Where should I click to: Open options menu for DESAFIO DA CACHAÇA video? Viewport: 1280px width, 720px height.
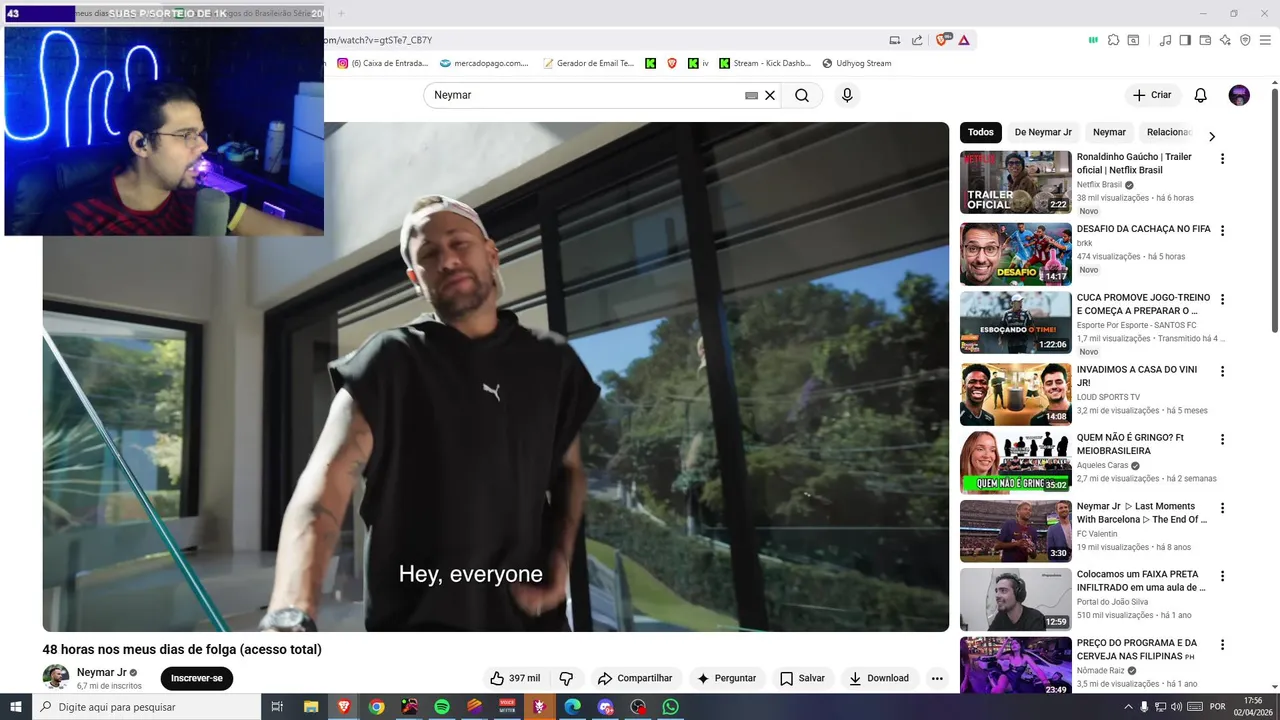coord(1222,231)
